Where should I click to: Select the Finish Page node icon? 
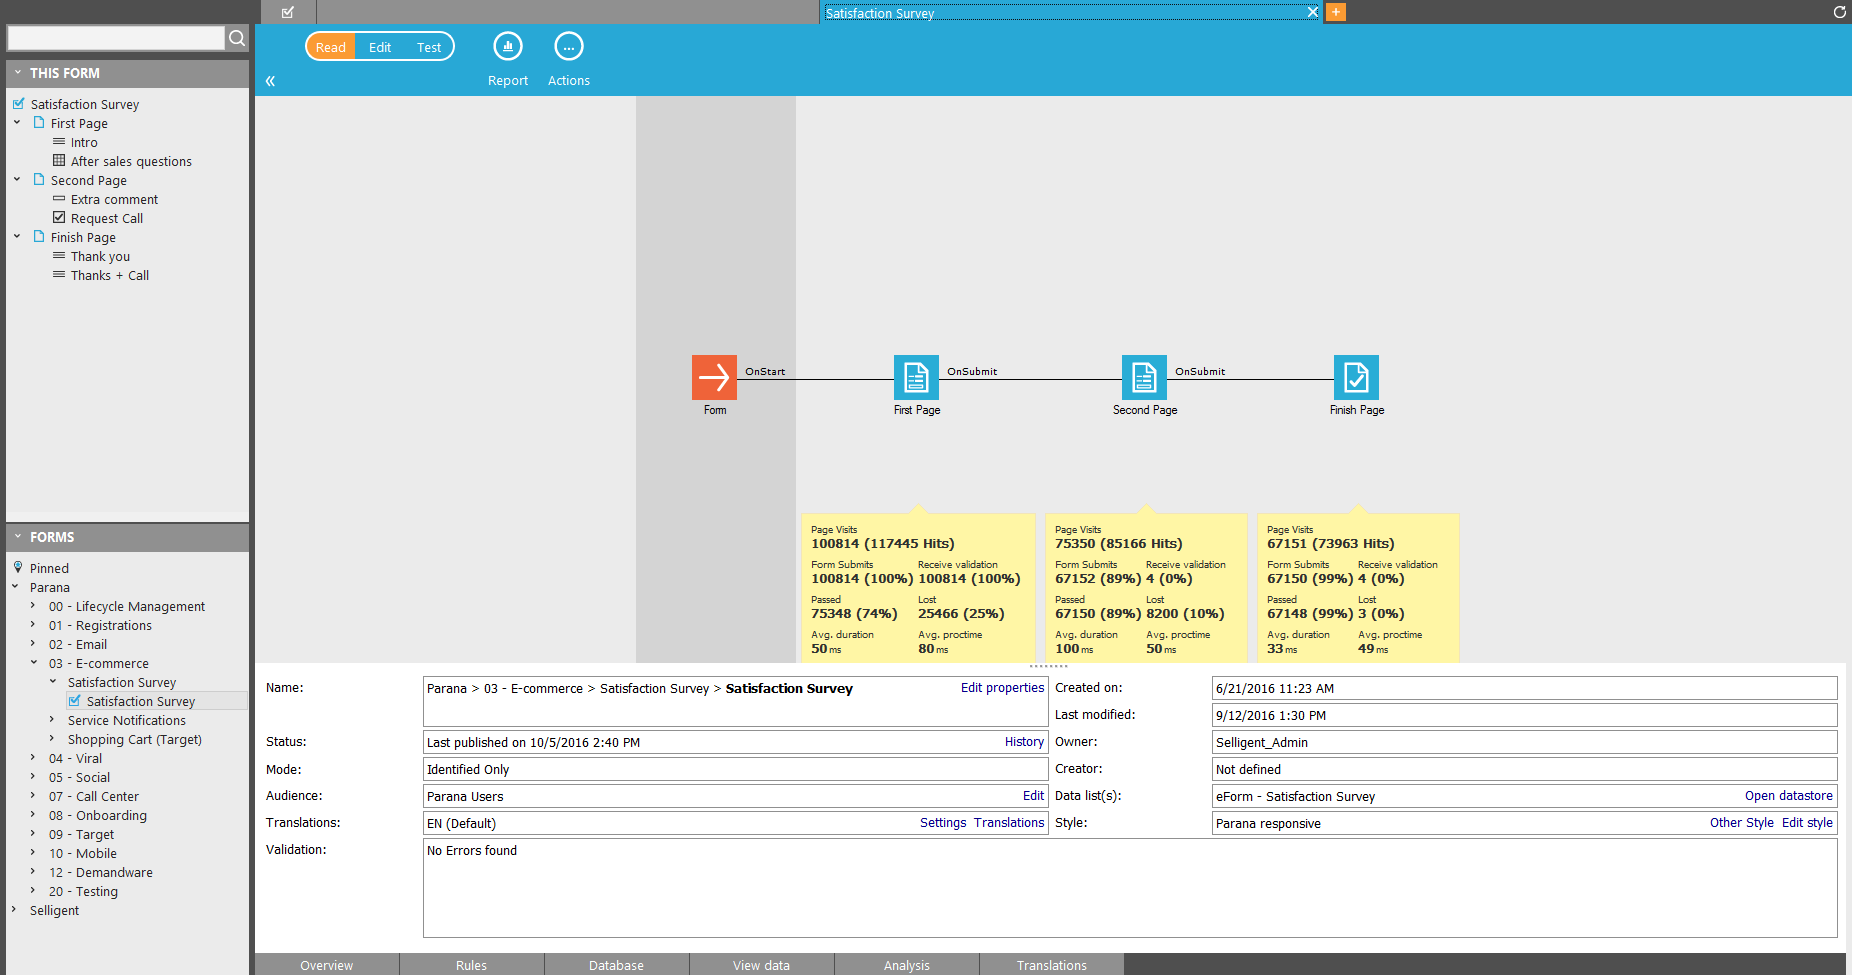(x=1356, y=377)
